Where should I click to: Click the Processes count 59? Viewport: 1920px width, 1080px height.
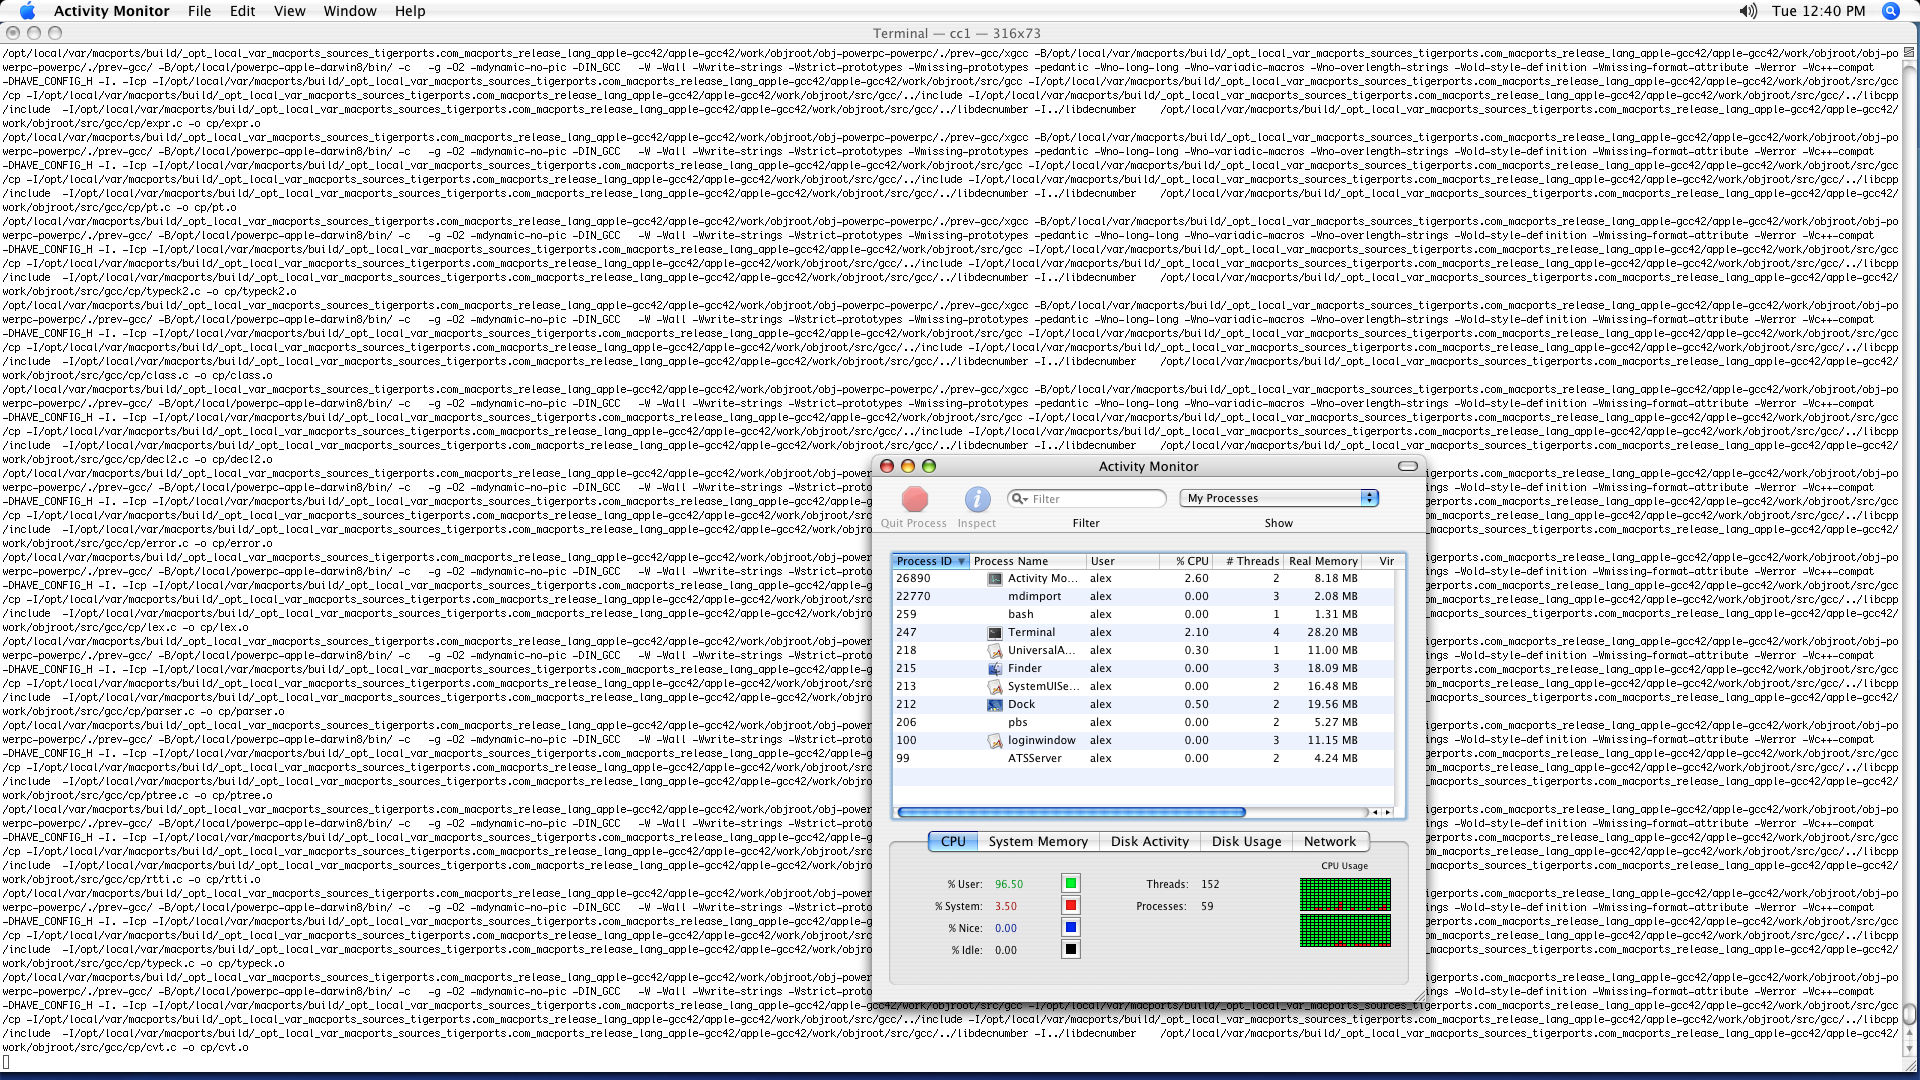point(1207,907)
